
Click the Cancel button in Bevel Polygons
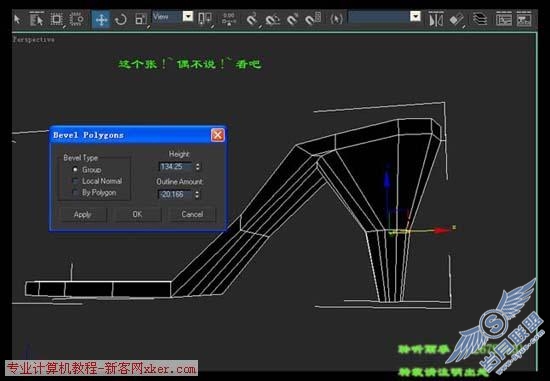tap(192, 214)
